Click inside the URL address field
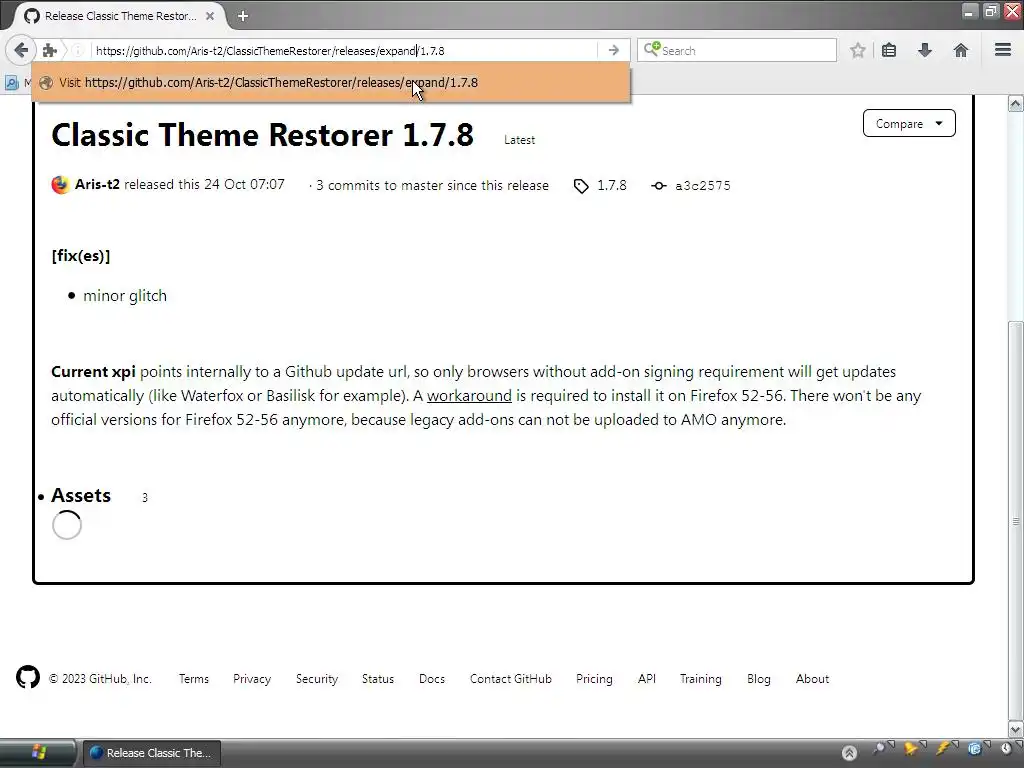 click(343, 50)
